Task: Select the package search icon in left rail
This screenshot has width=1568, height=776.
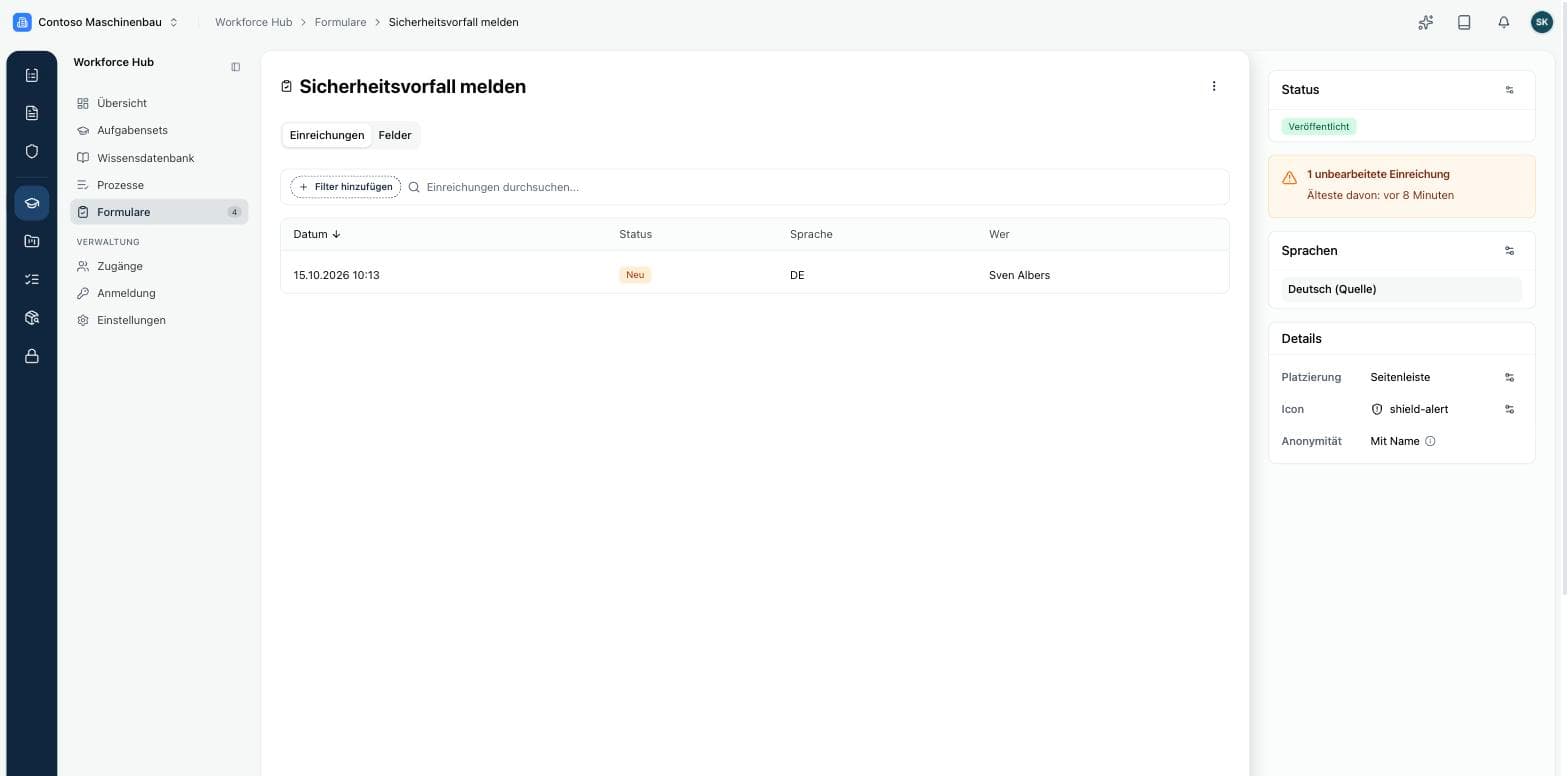Action: coord(32,318)
